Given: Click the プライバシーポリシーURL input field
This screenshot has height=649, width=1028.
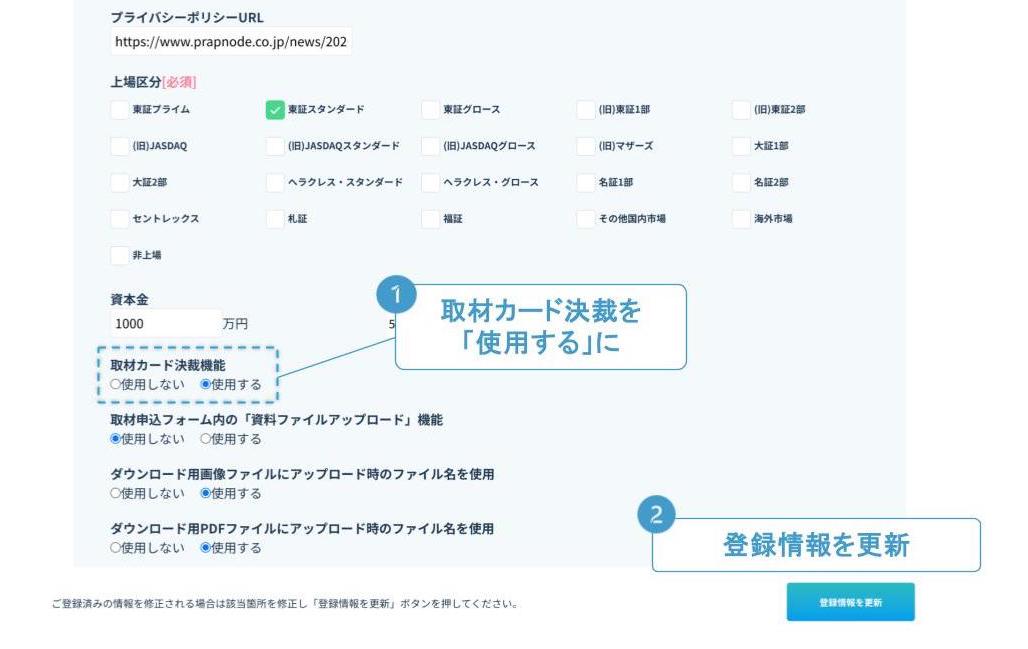Looking at the screenshot, I should pyautogui.click(x=231, y=43).
